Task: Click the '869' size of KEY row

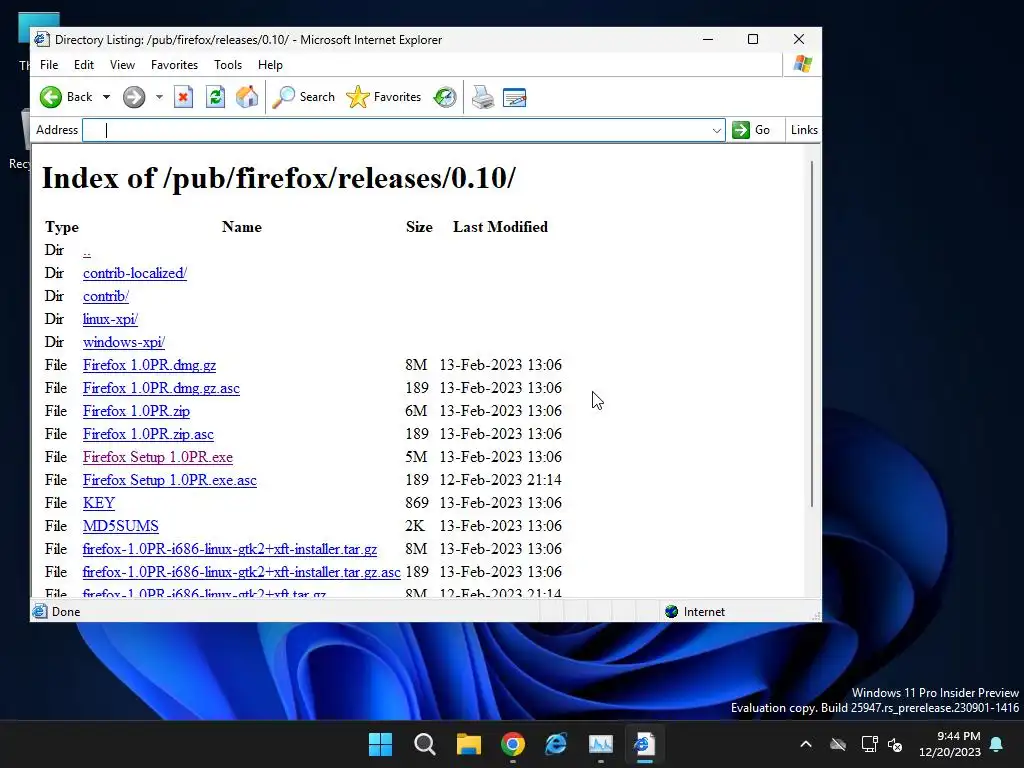Action: [x=417, y=503]
